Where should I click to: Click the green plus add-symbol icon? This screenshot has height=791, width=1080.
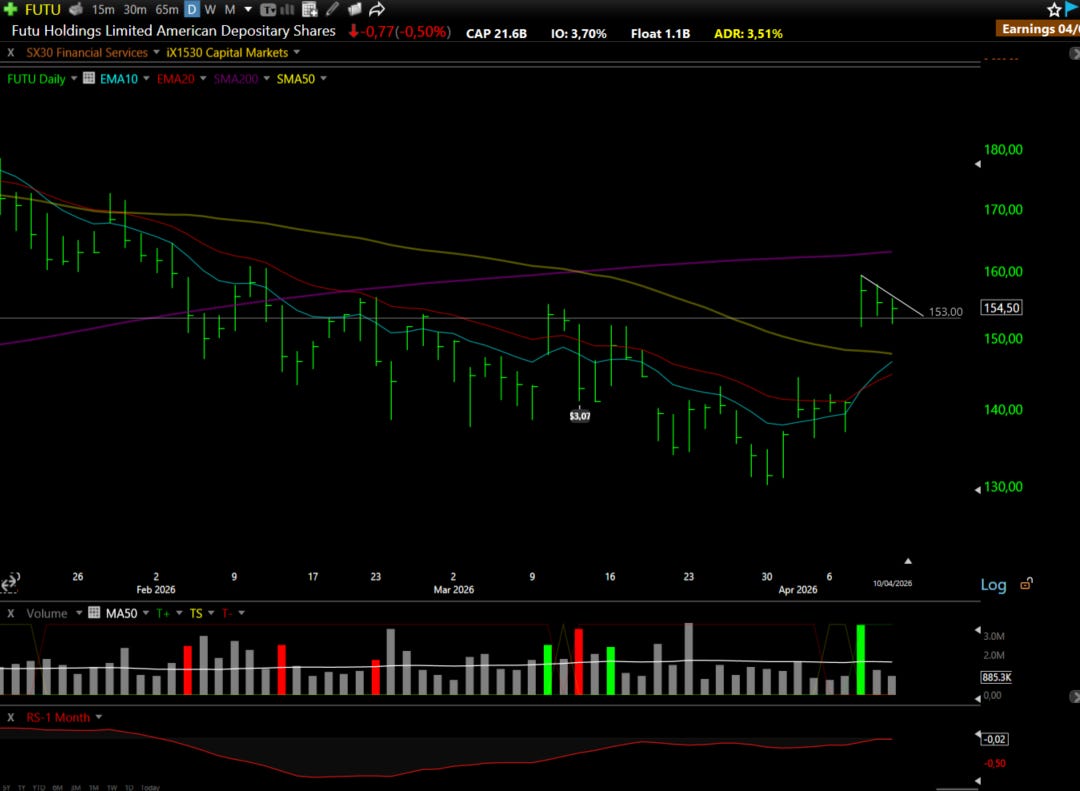point(10,9)
